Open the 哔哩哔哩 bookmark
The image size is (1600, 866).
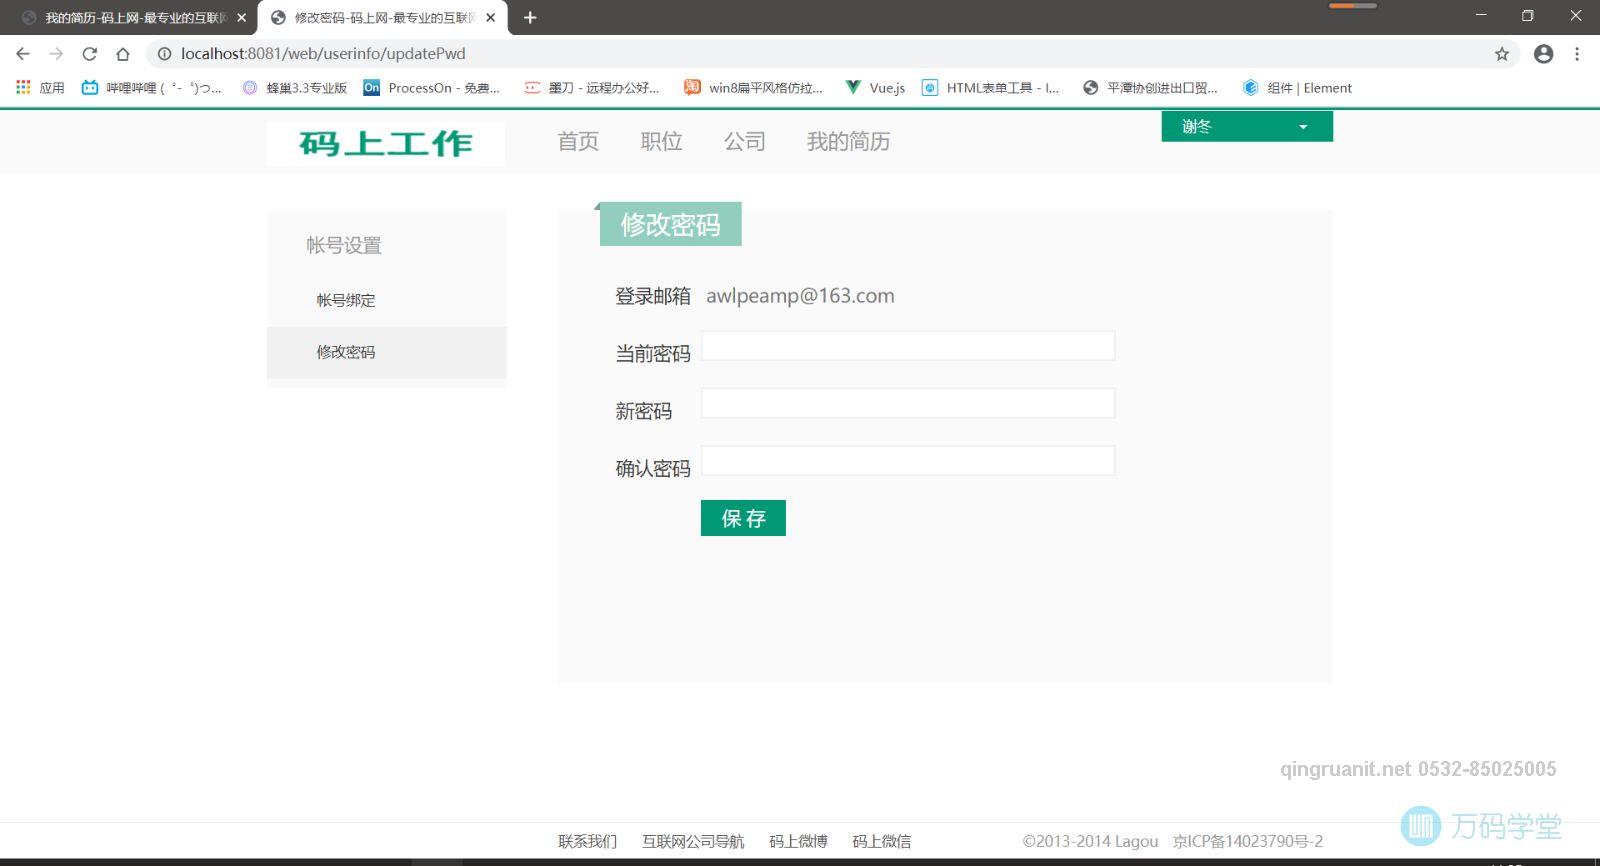pos(152,88)
